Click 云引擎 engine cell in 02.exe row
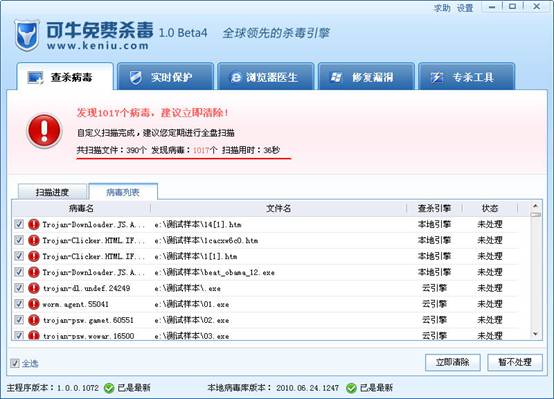 (434, 320)
